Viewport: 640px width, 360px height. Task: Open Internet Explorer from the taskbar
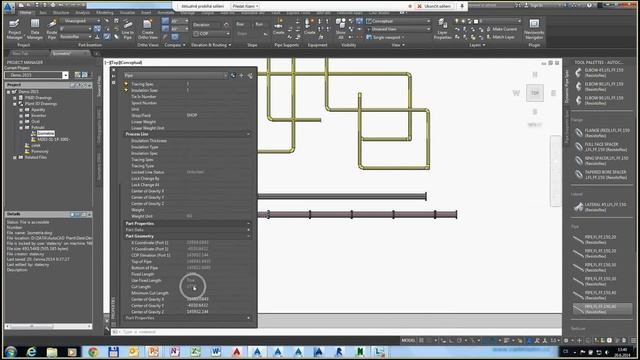pos(31,351)
